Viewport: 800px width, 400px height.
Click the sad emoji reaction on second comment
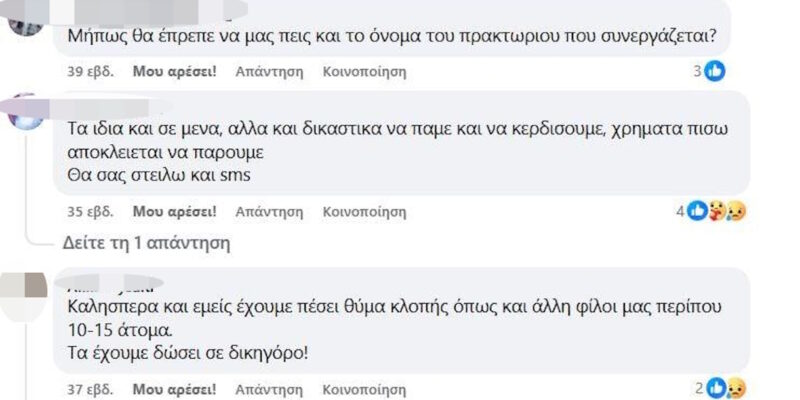tap(735, 211)
